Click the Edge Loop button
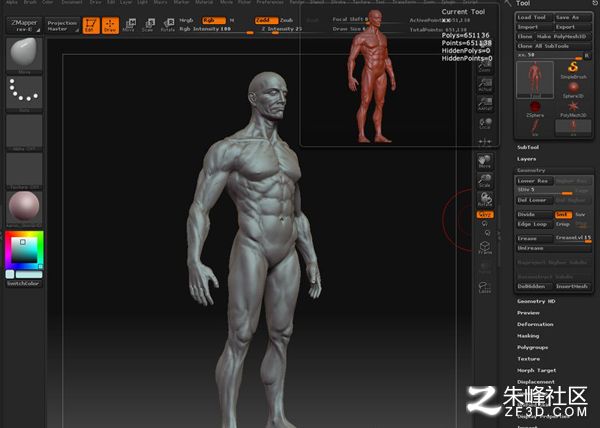 [535, 224]
